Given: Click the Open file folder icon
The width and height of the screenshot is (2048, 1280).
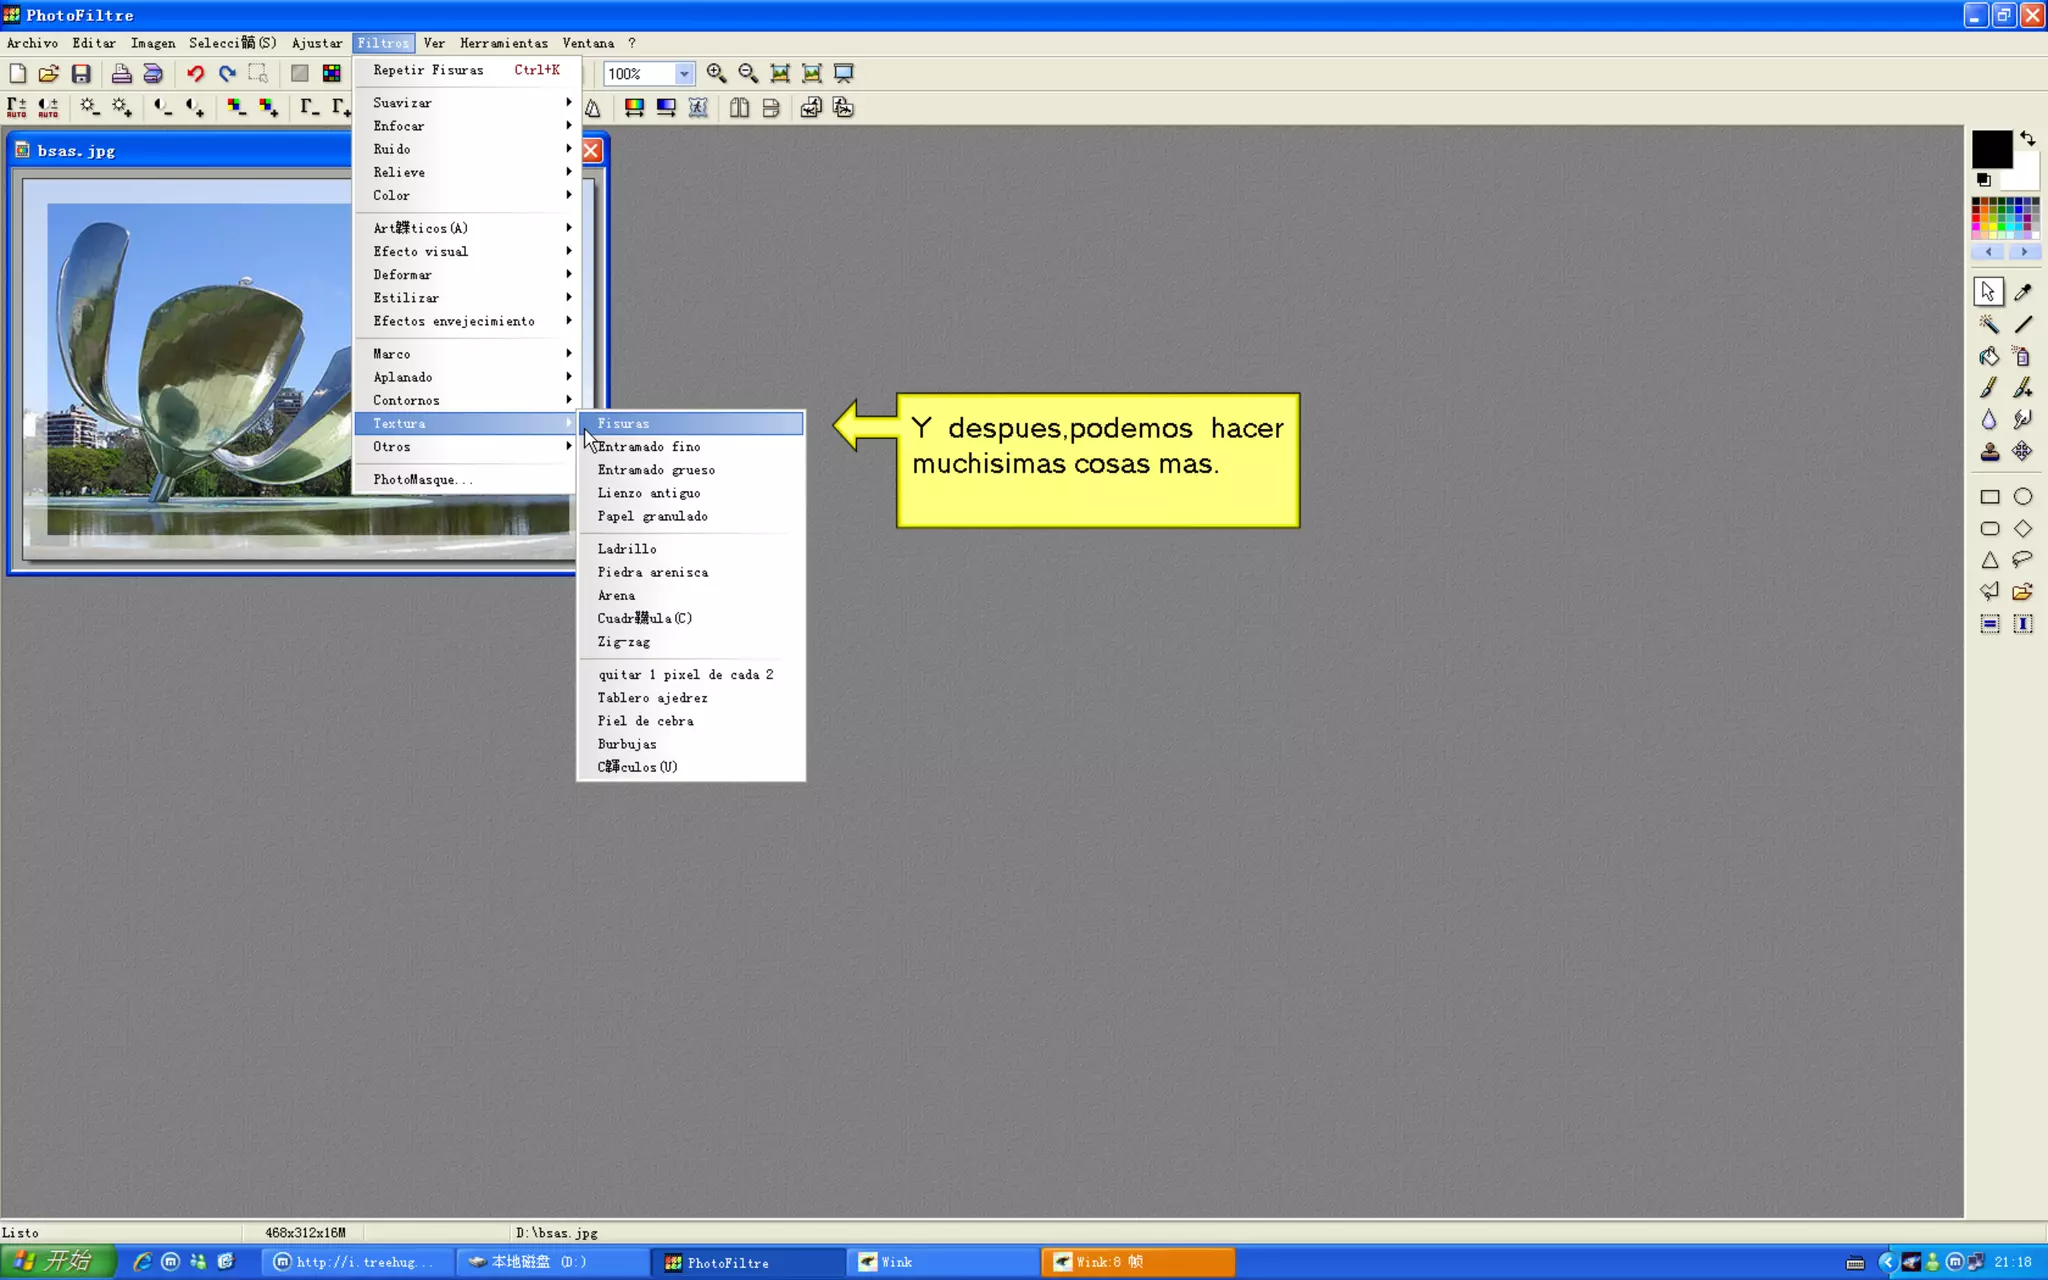Looking at the screenshot, I should coord(49,73).
